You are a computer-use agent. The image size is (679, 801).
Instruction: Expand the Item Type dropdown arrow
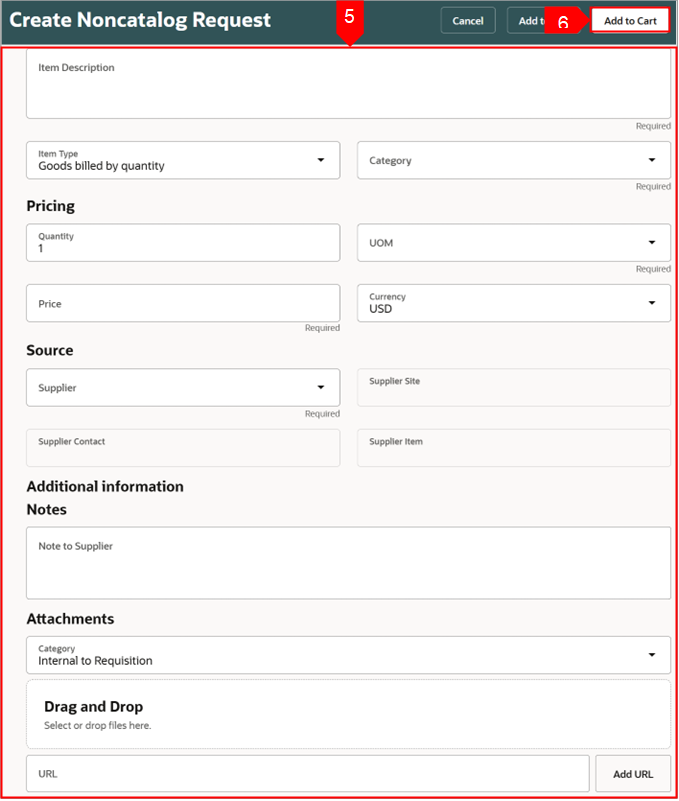321,160
